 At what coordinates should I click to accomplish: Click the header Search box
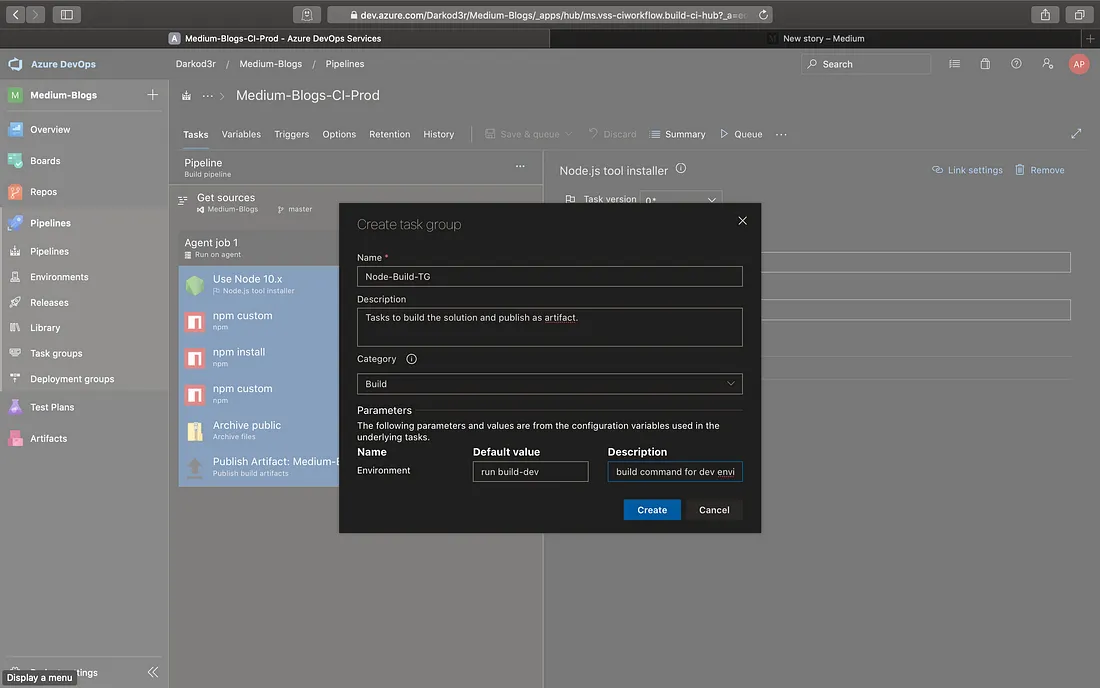[x=866, y=64]
